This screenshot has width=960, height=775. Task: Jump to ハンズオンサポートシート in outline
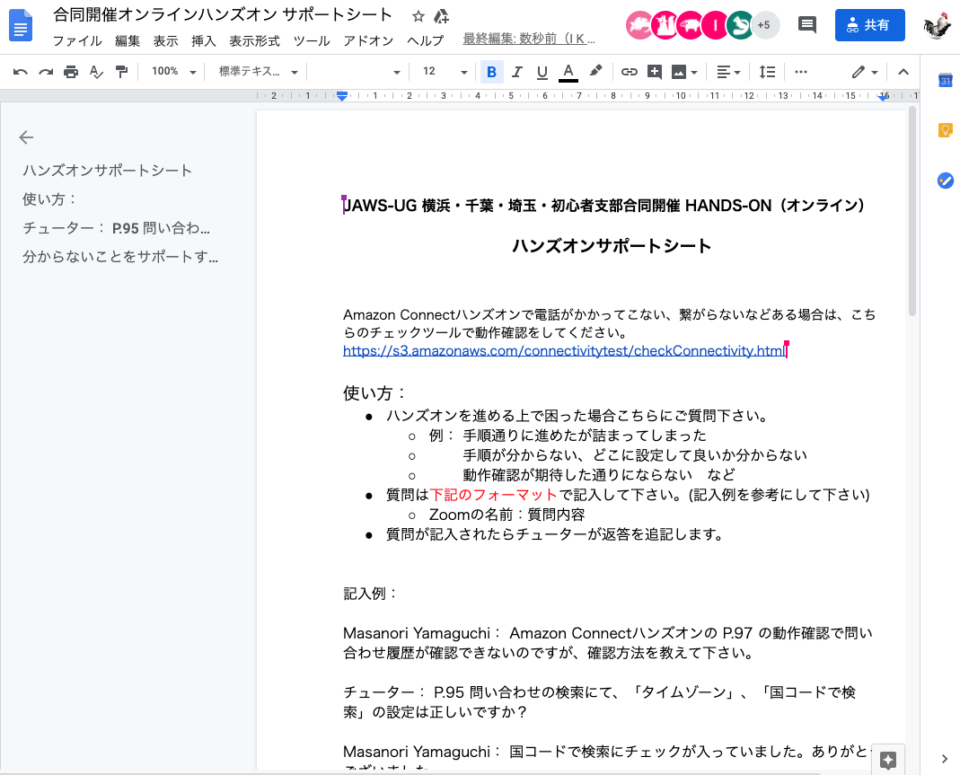[x=107, y=170]
